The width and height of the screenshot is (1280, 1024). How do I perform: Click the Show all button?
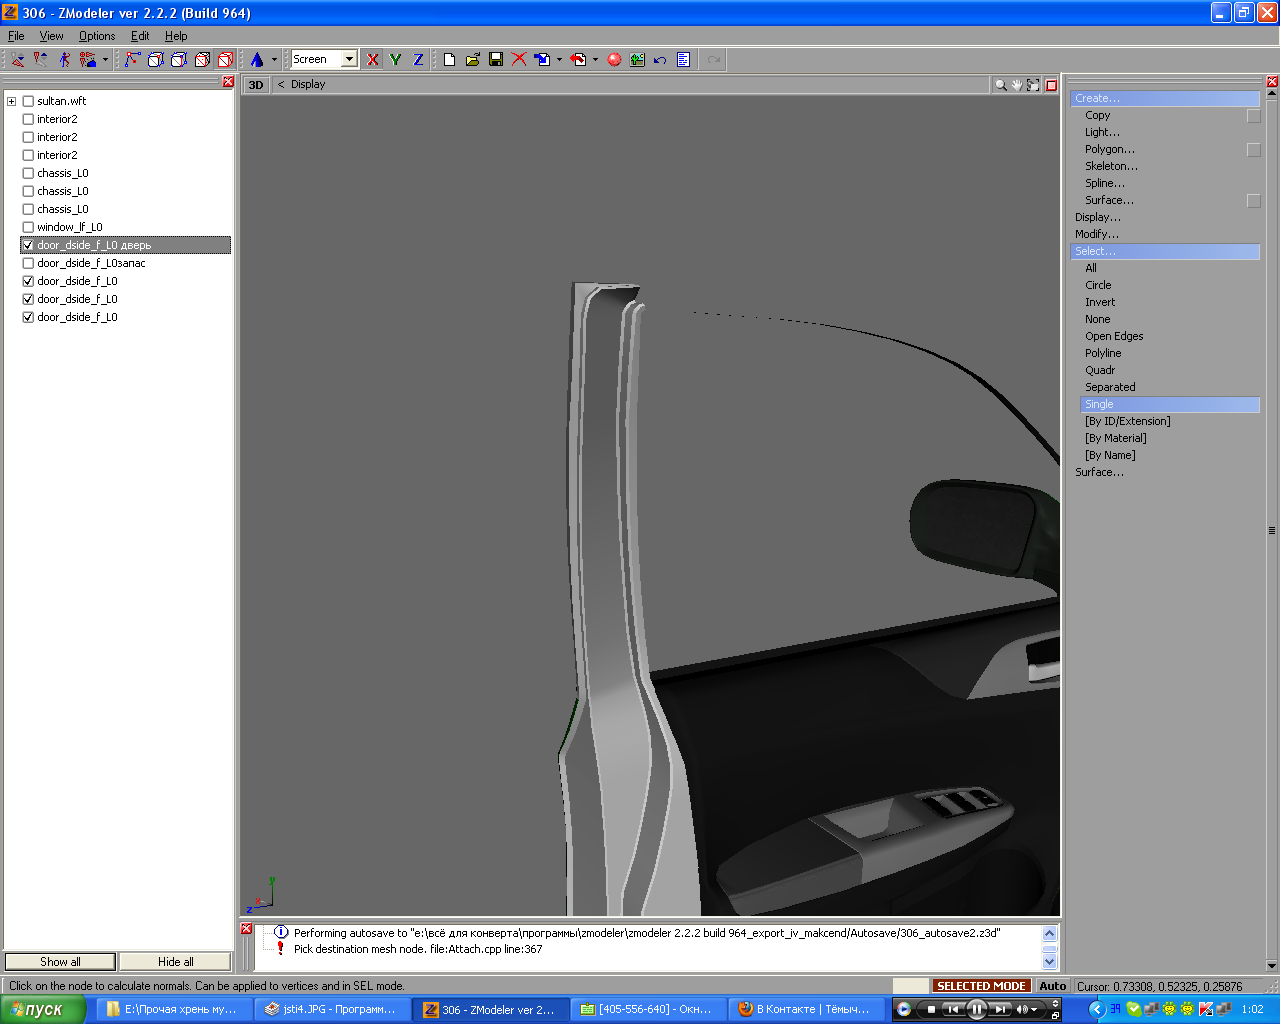pyautogui.click(x=61, y=962)
